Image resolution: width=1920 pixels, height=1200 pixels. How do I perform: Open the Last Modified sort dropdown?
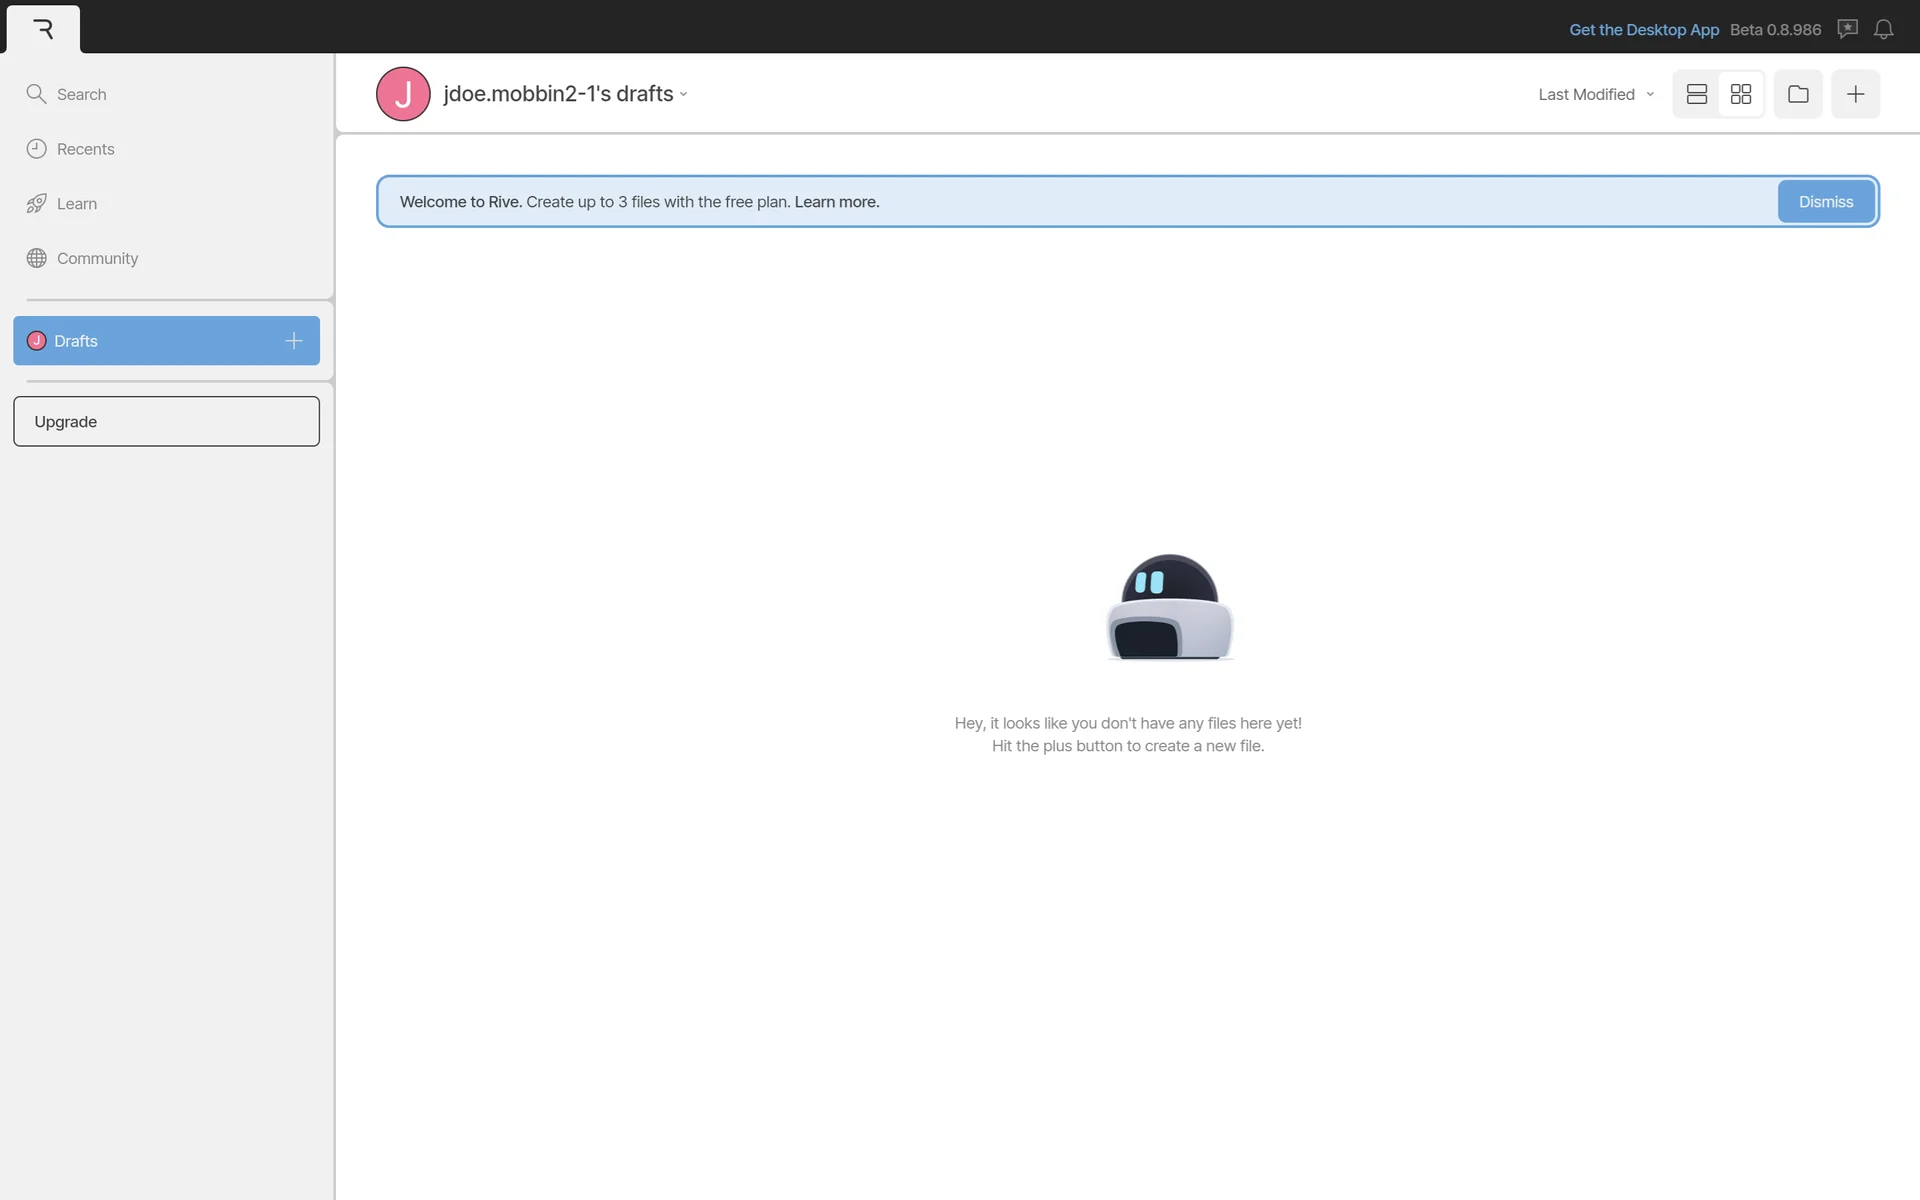[1595, 94]
